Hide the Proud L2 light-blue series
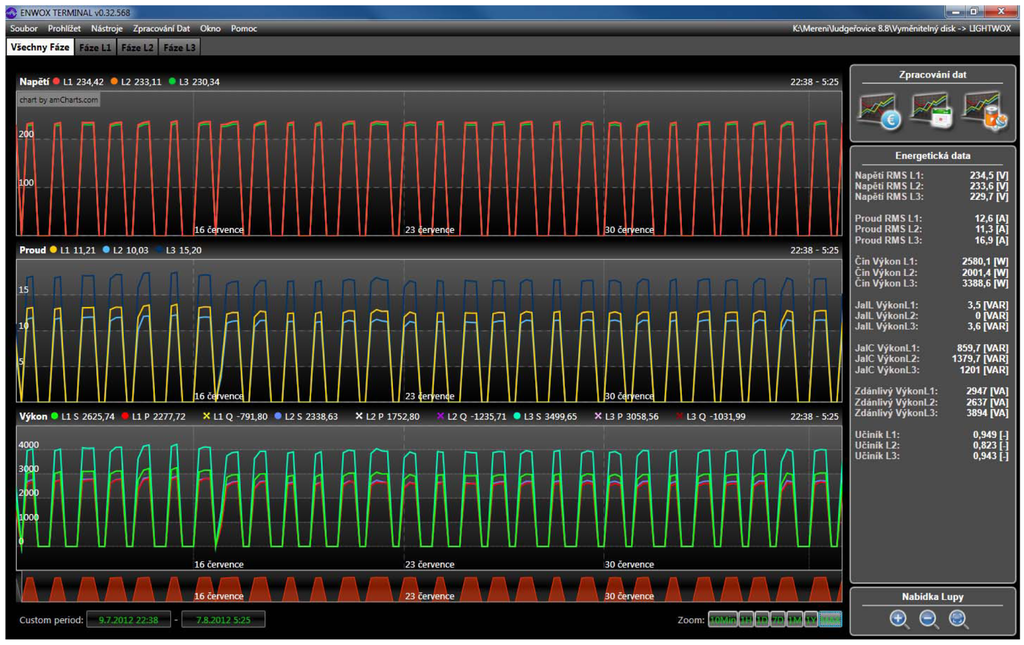 (x=108, y=250)
